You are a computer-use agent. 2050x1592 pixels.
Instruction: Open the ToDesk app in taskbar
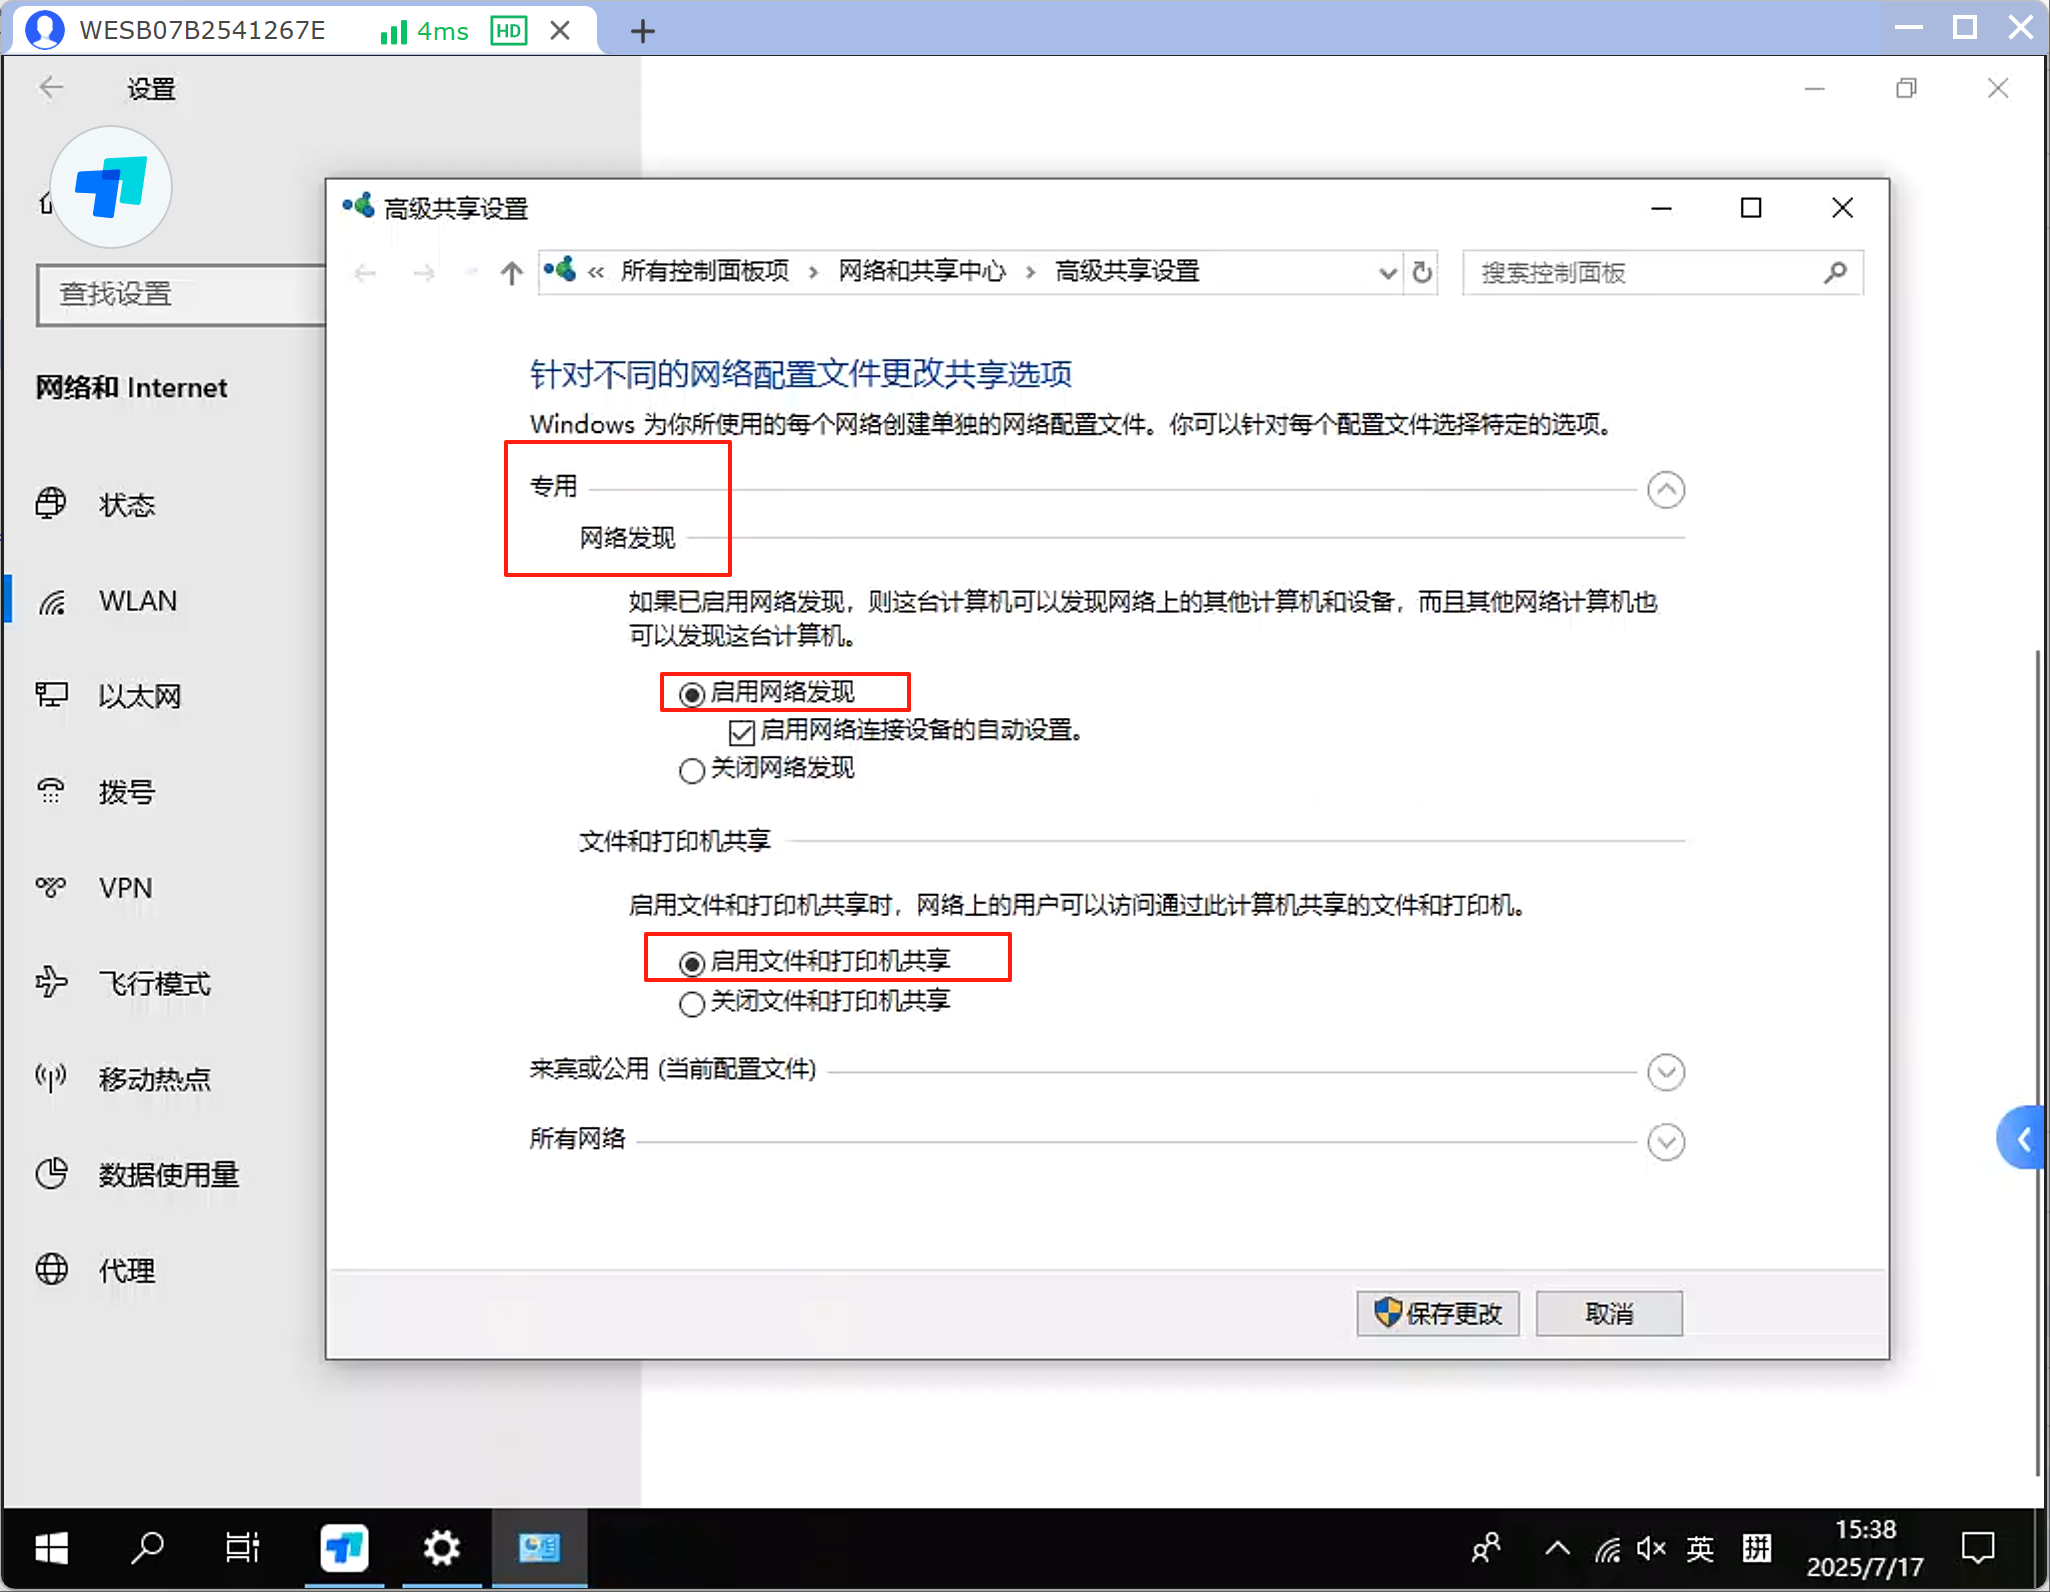pyautogui.click(x=344, y=1548)
